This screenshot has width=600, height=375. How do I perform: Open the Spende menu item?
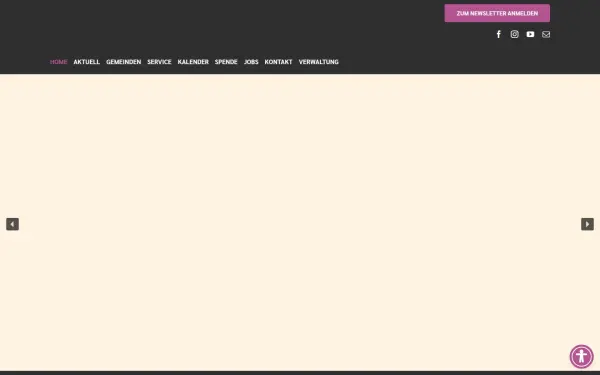[226, 62]
